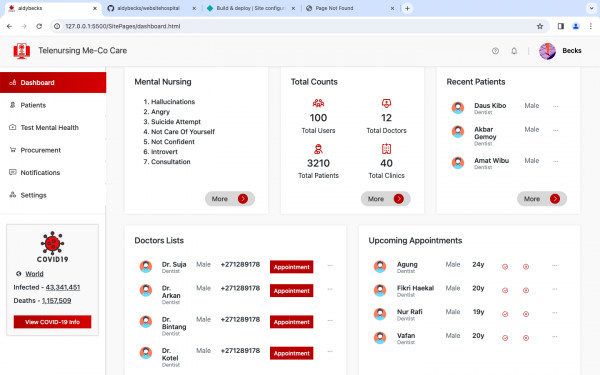
Task: Click the Total Clinics building icon
Action: 386,149
